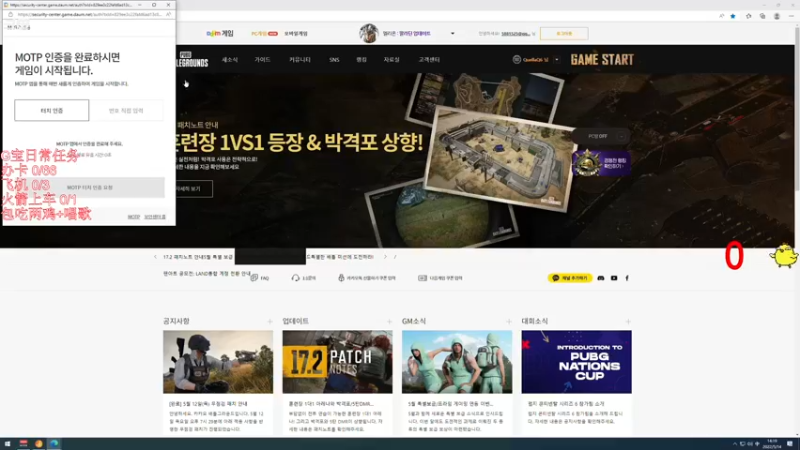
Task: Click the yellow KakaoTalk 채널 추가하기 button
Action: click(x=570, y=278)
